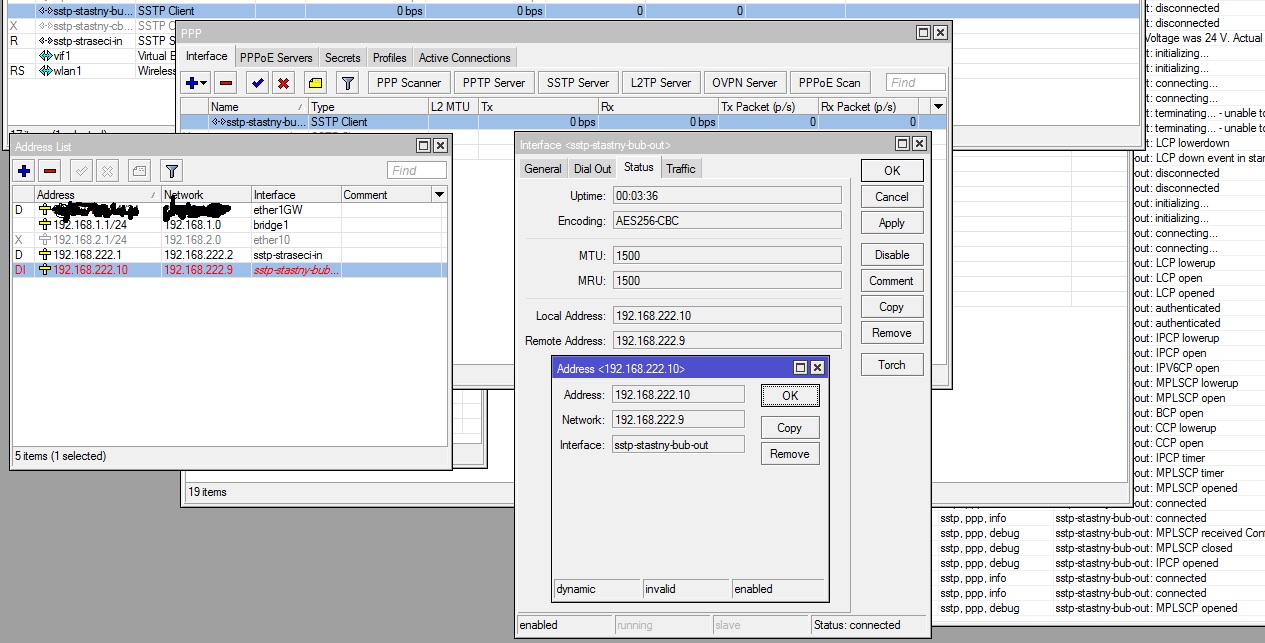Screen dimensions: 1265x643
Task: Switch to the Dial Out tab
Action: click(x=593, y=168)
